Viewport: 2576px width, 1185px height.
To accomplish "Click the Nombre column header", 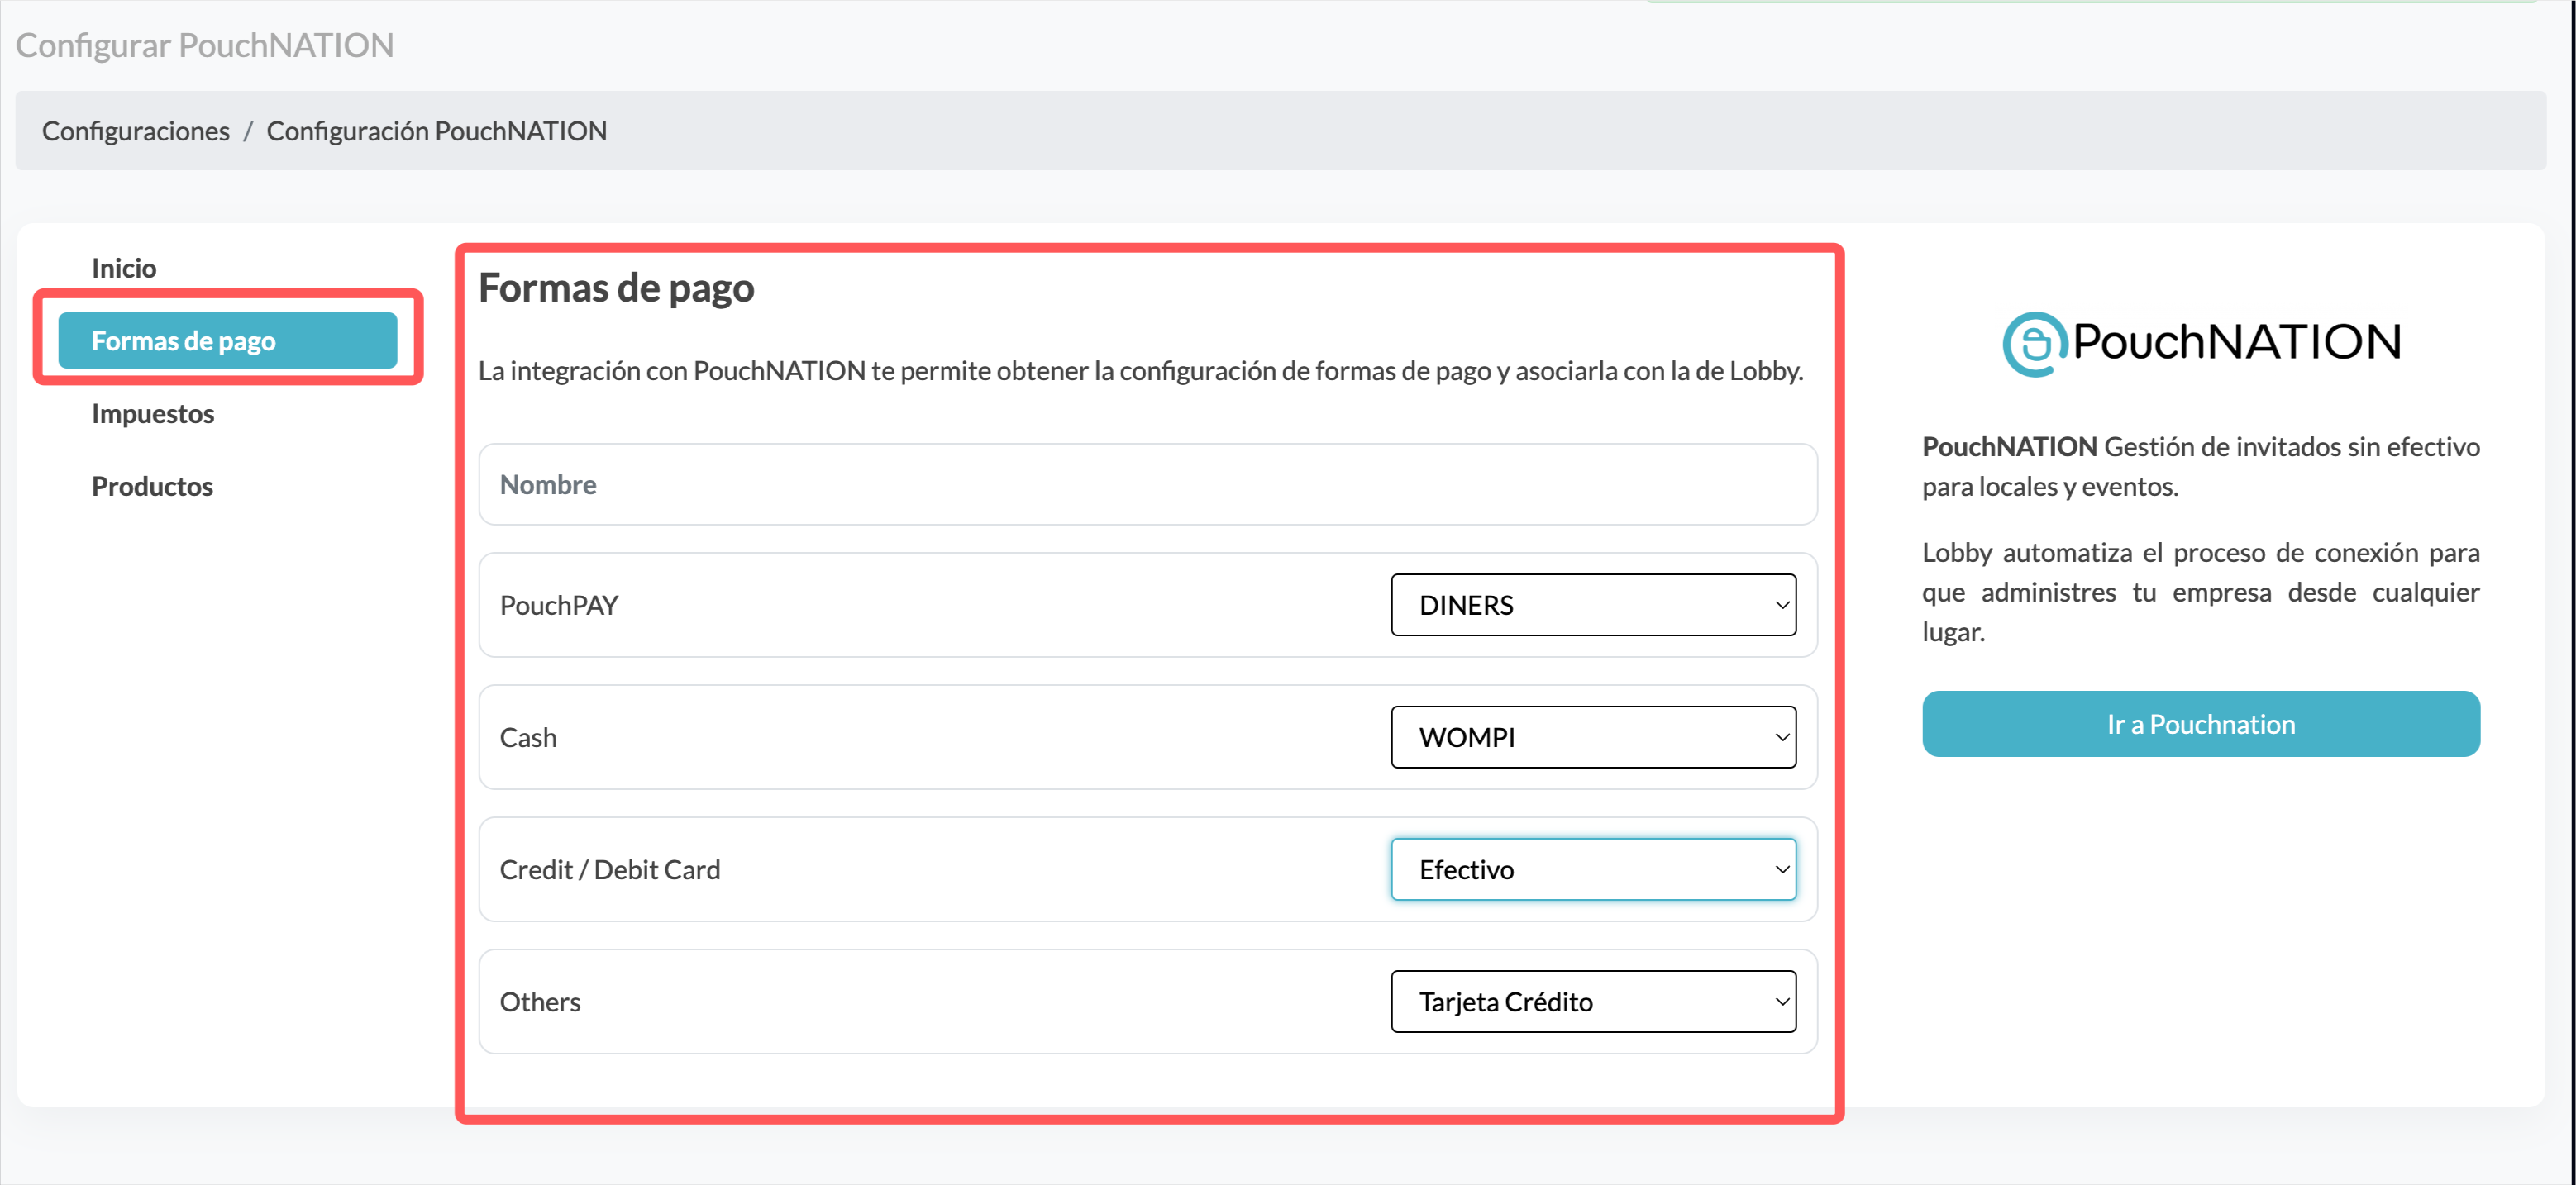I will (548, 484).
